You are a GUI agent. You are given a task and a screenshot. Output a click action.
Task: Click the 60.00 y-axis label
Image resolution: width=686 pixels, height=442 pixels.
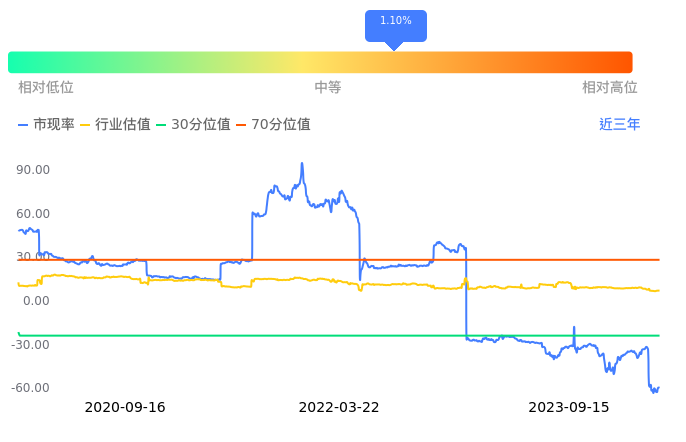pyautogui.click(x=34, y=214)
